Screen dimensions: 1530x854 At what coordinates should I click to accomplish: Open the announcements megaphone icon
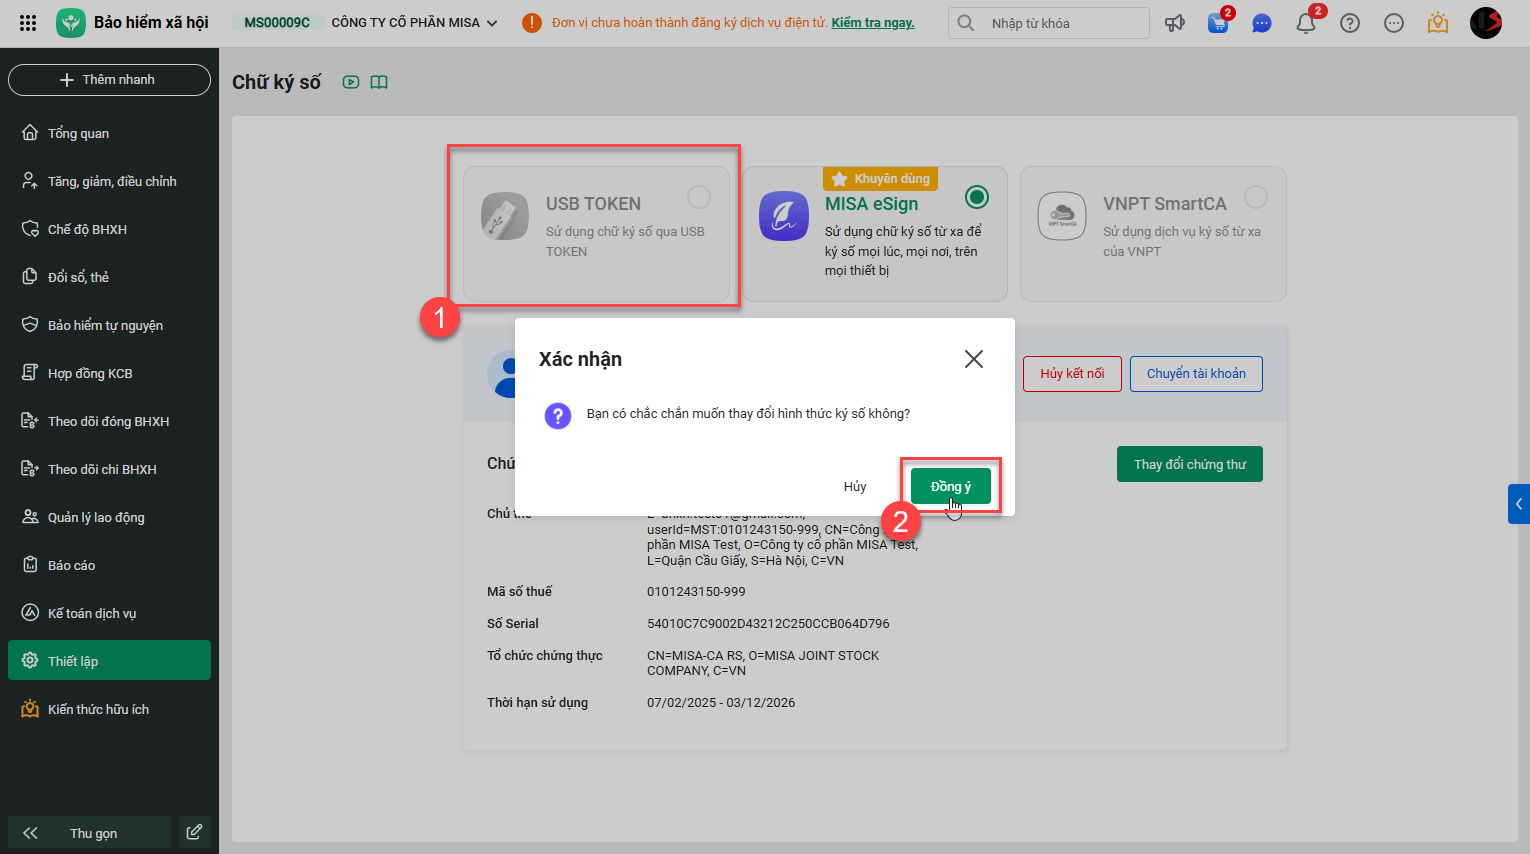coord(1175,23)
